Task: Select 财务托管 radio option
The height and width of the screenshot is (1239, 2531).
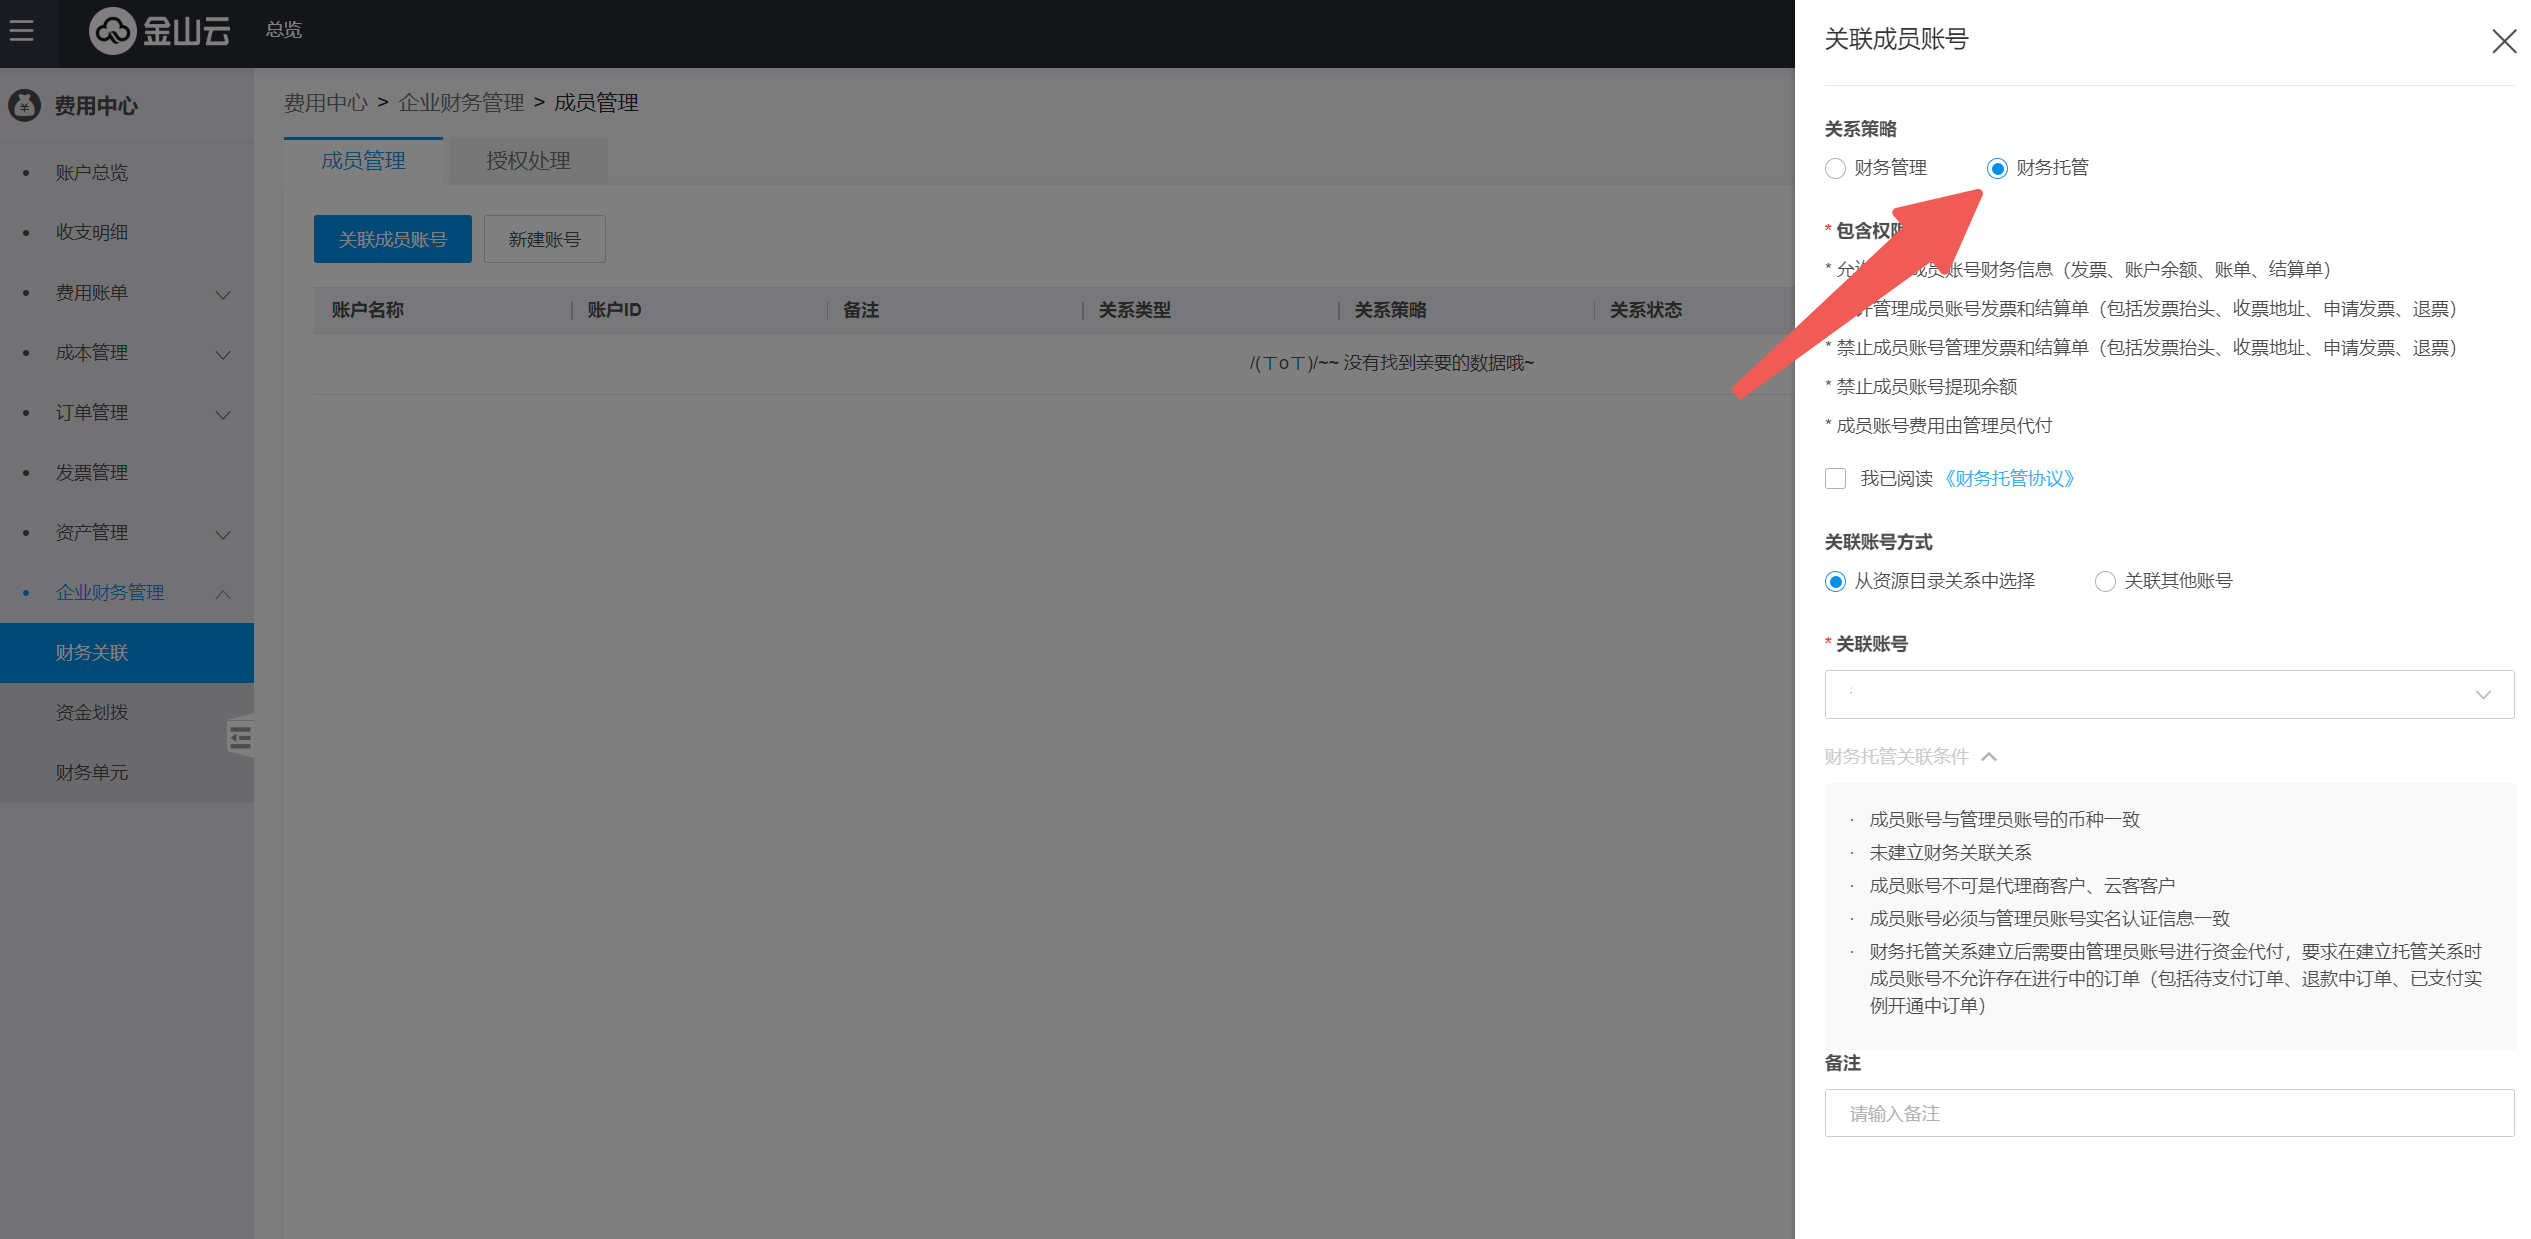Action: (x=1997, y=169)
